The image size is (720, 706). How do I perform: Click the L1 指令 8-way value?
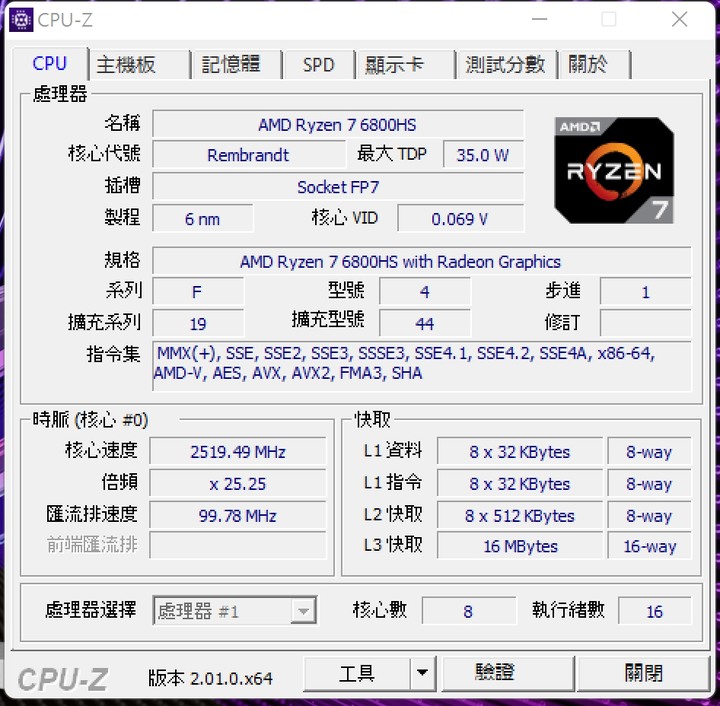649,483
